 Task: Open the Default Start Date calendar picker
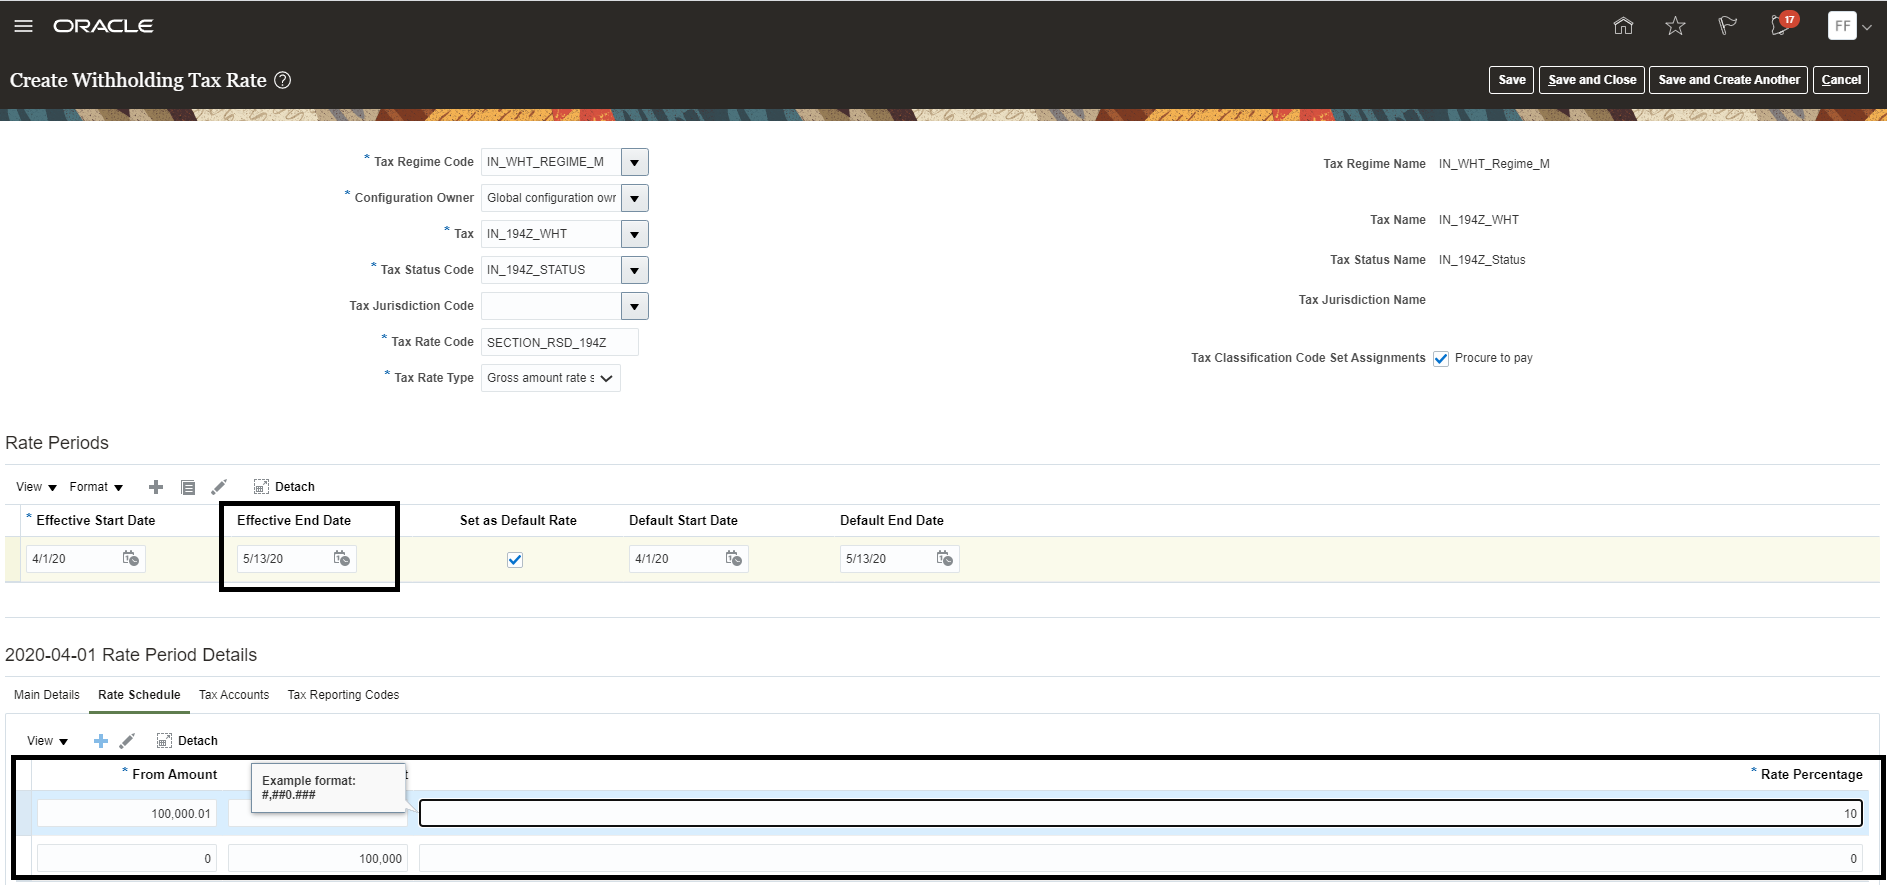(x=734, y=558)
